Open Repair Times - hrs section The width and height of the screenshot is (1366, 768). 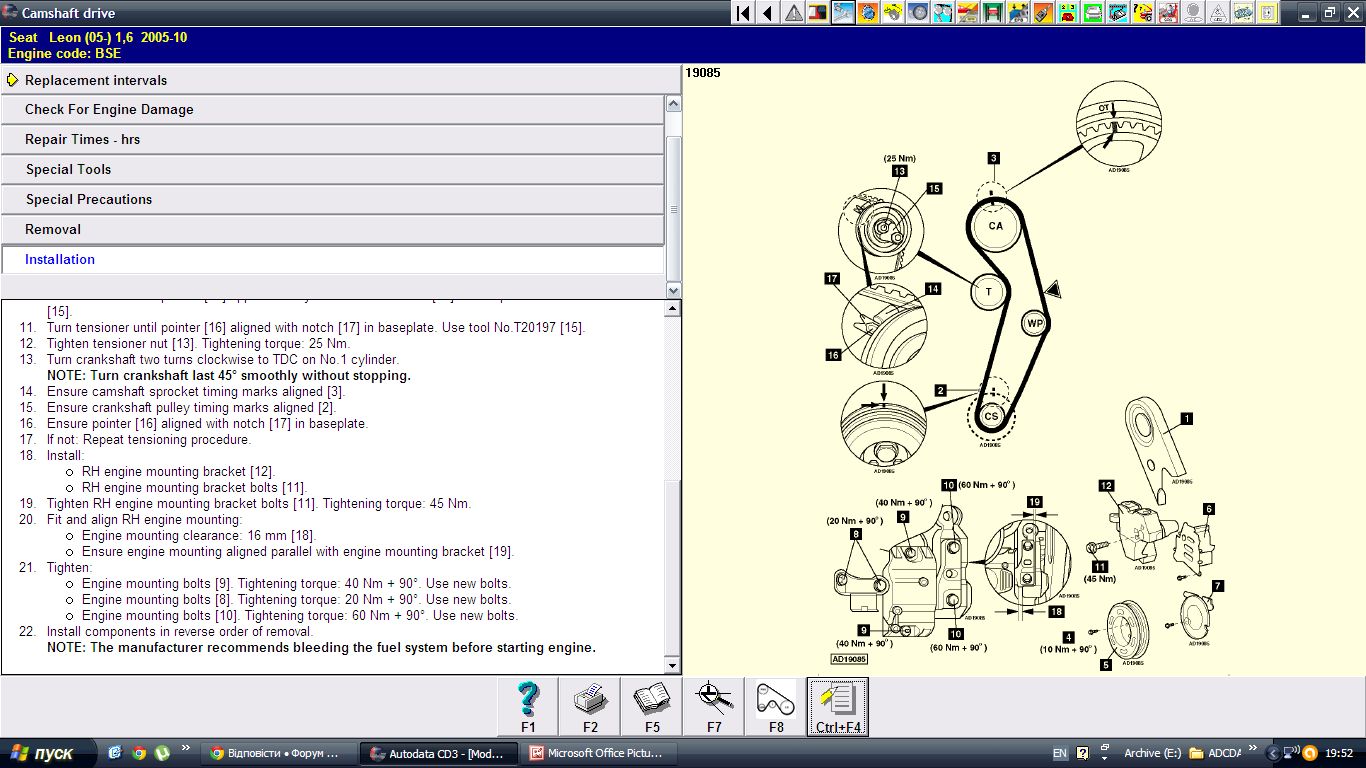(332, 140)
